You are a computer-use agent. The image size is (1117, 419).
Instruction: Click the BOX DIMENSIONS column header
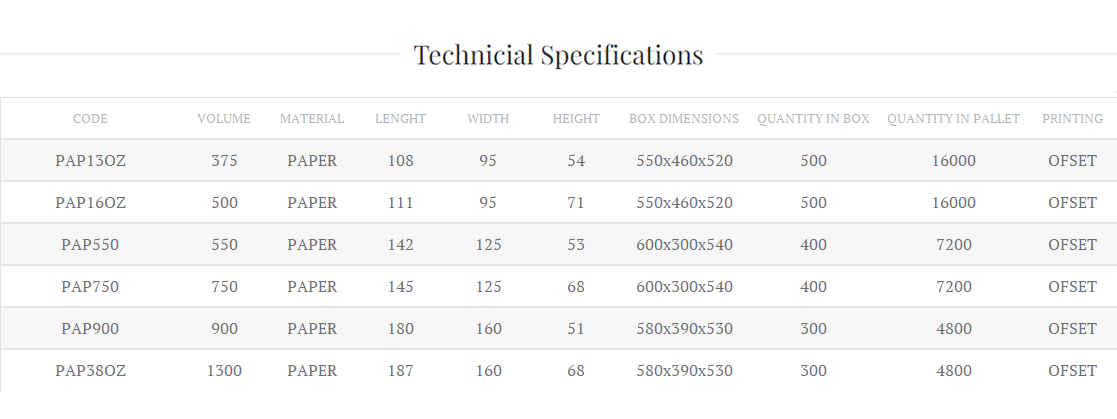684,119
